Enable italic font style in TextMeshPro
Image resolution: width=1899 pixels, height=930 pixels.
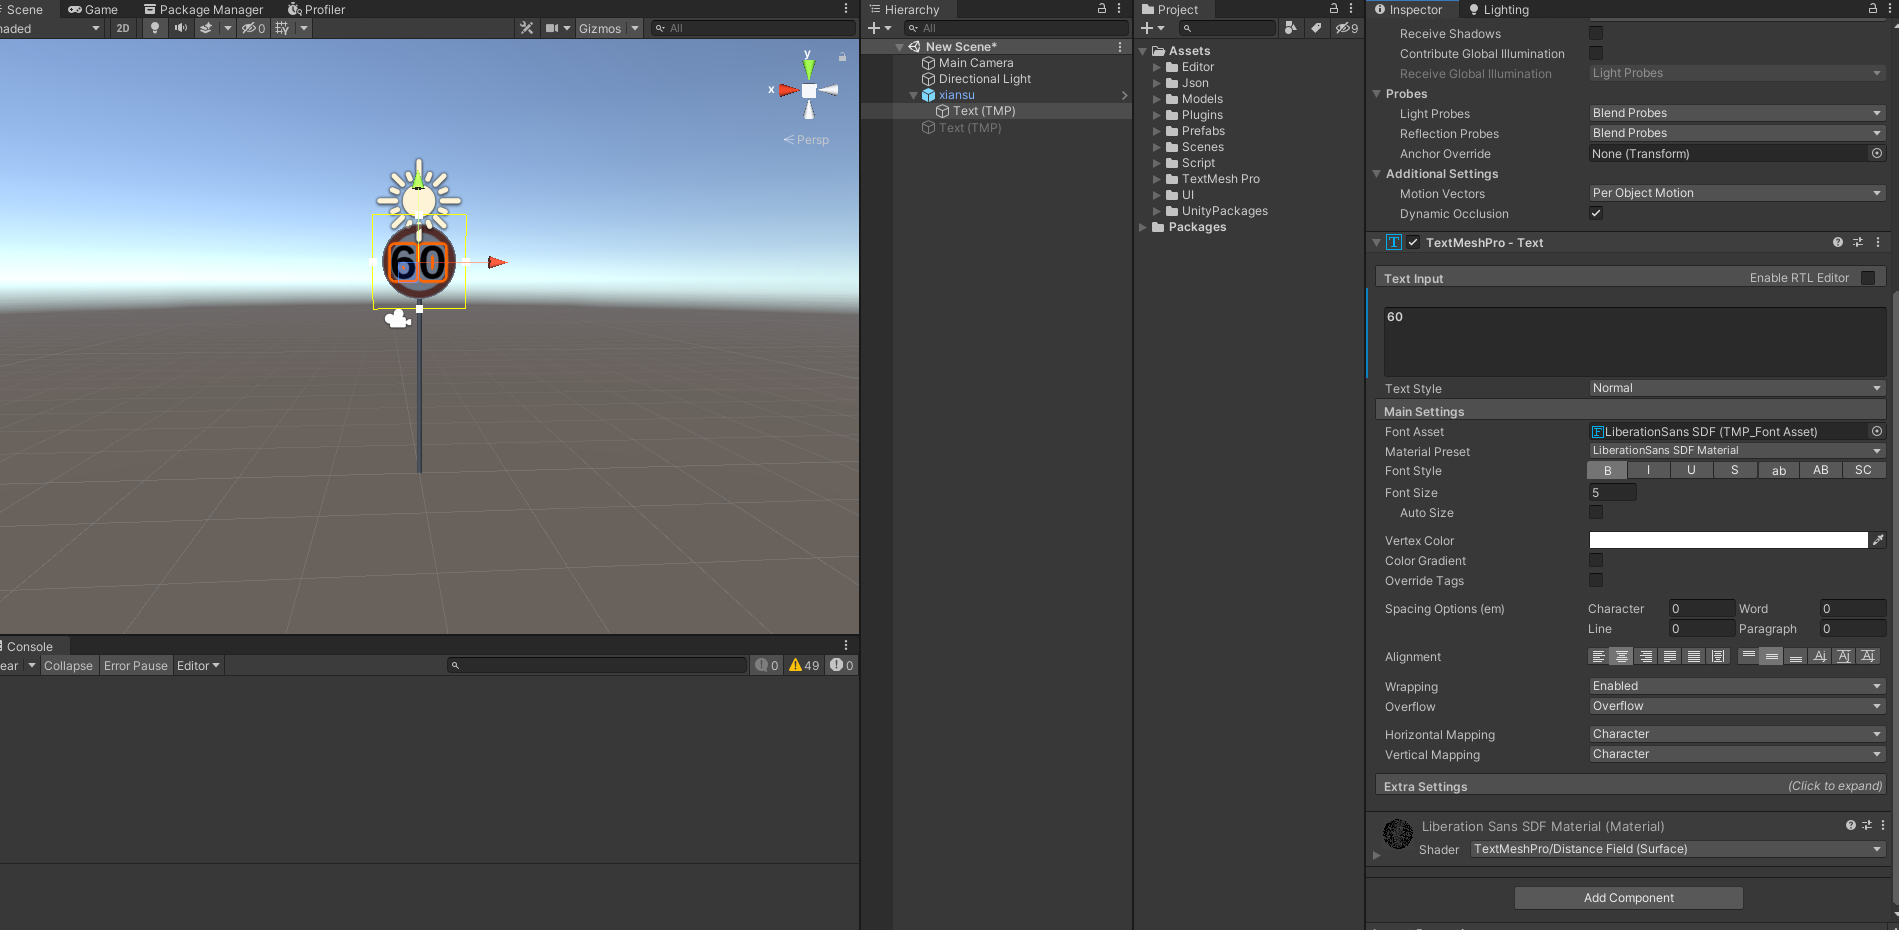1649,470
